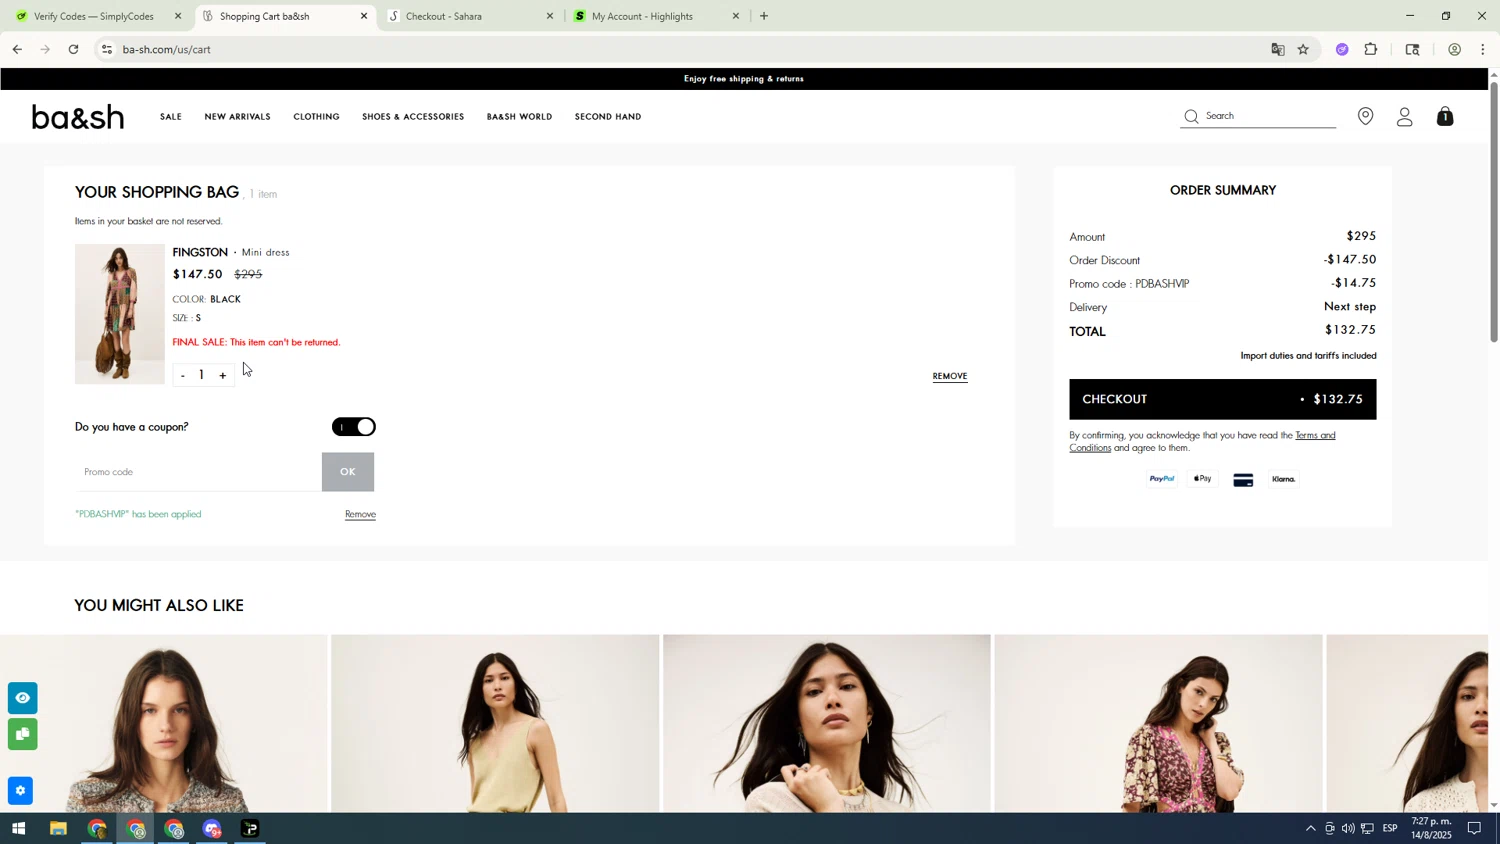The image size is (1500, 844).
Task: Open the FINGSTON dress thumbnail
Action: point(120,314)
